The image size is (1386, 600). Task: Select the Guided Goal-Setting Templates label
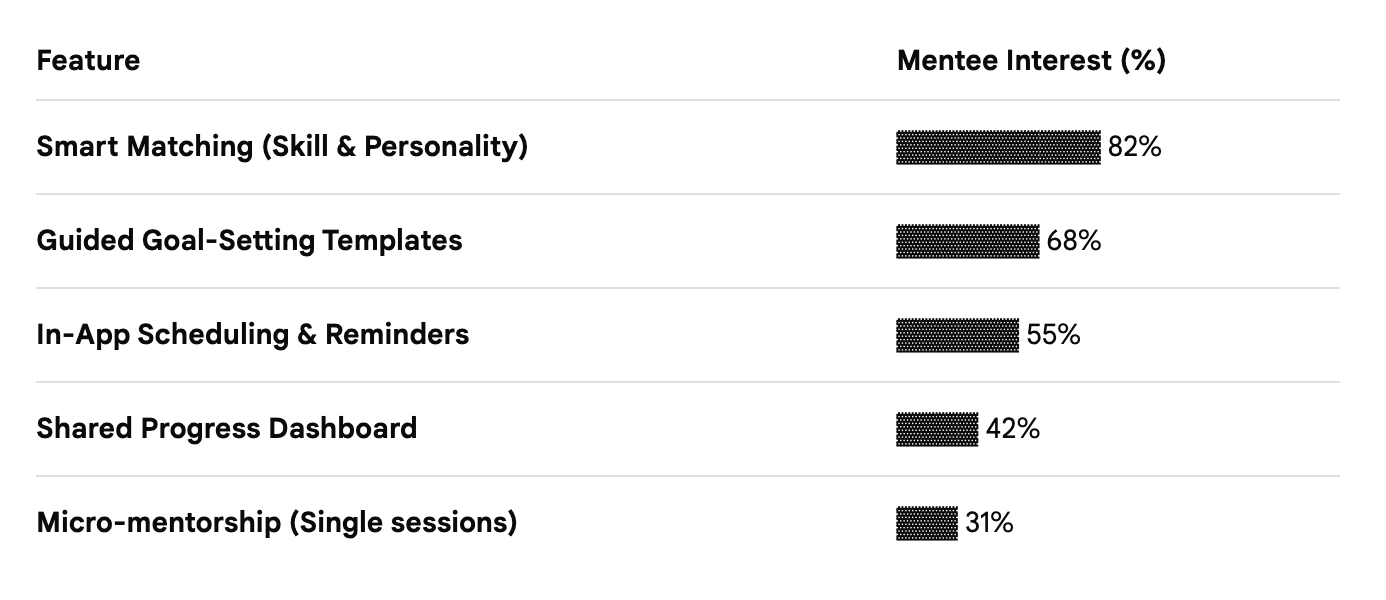(249, 241)
